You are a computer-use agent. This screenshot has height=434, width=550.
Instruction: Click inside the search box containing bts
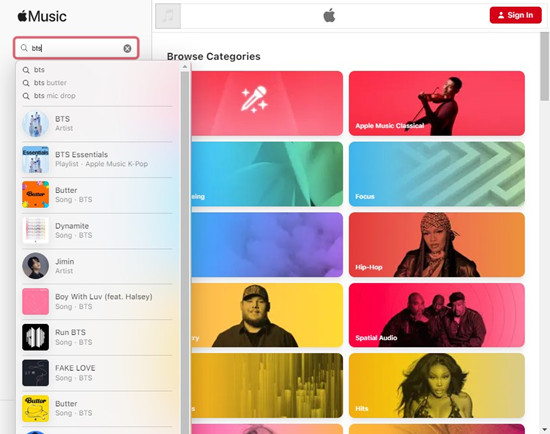point(76,48)
